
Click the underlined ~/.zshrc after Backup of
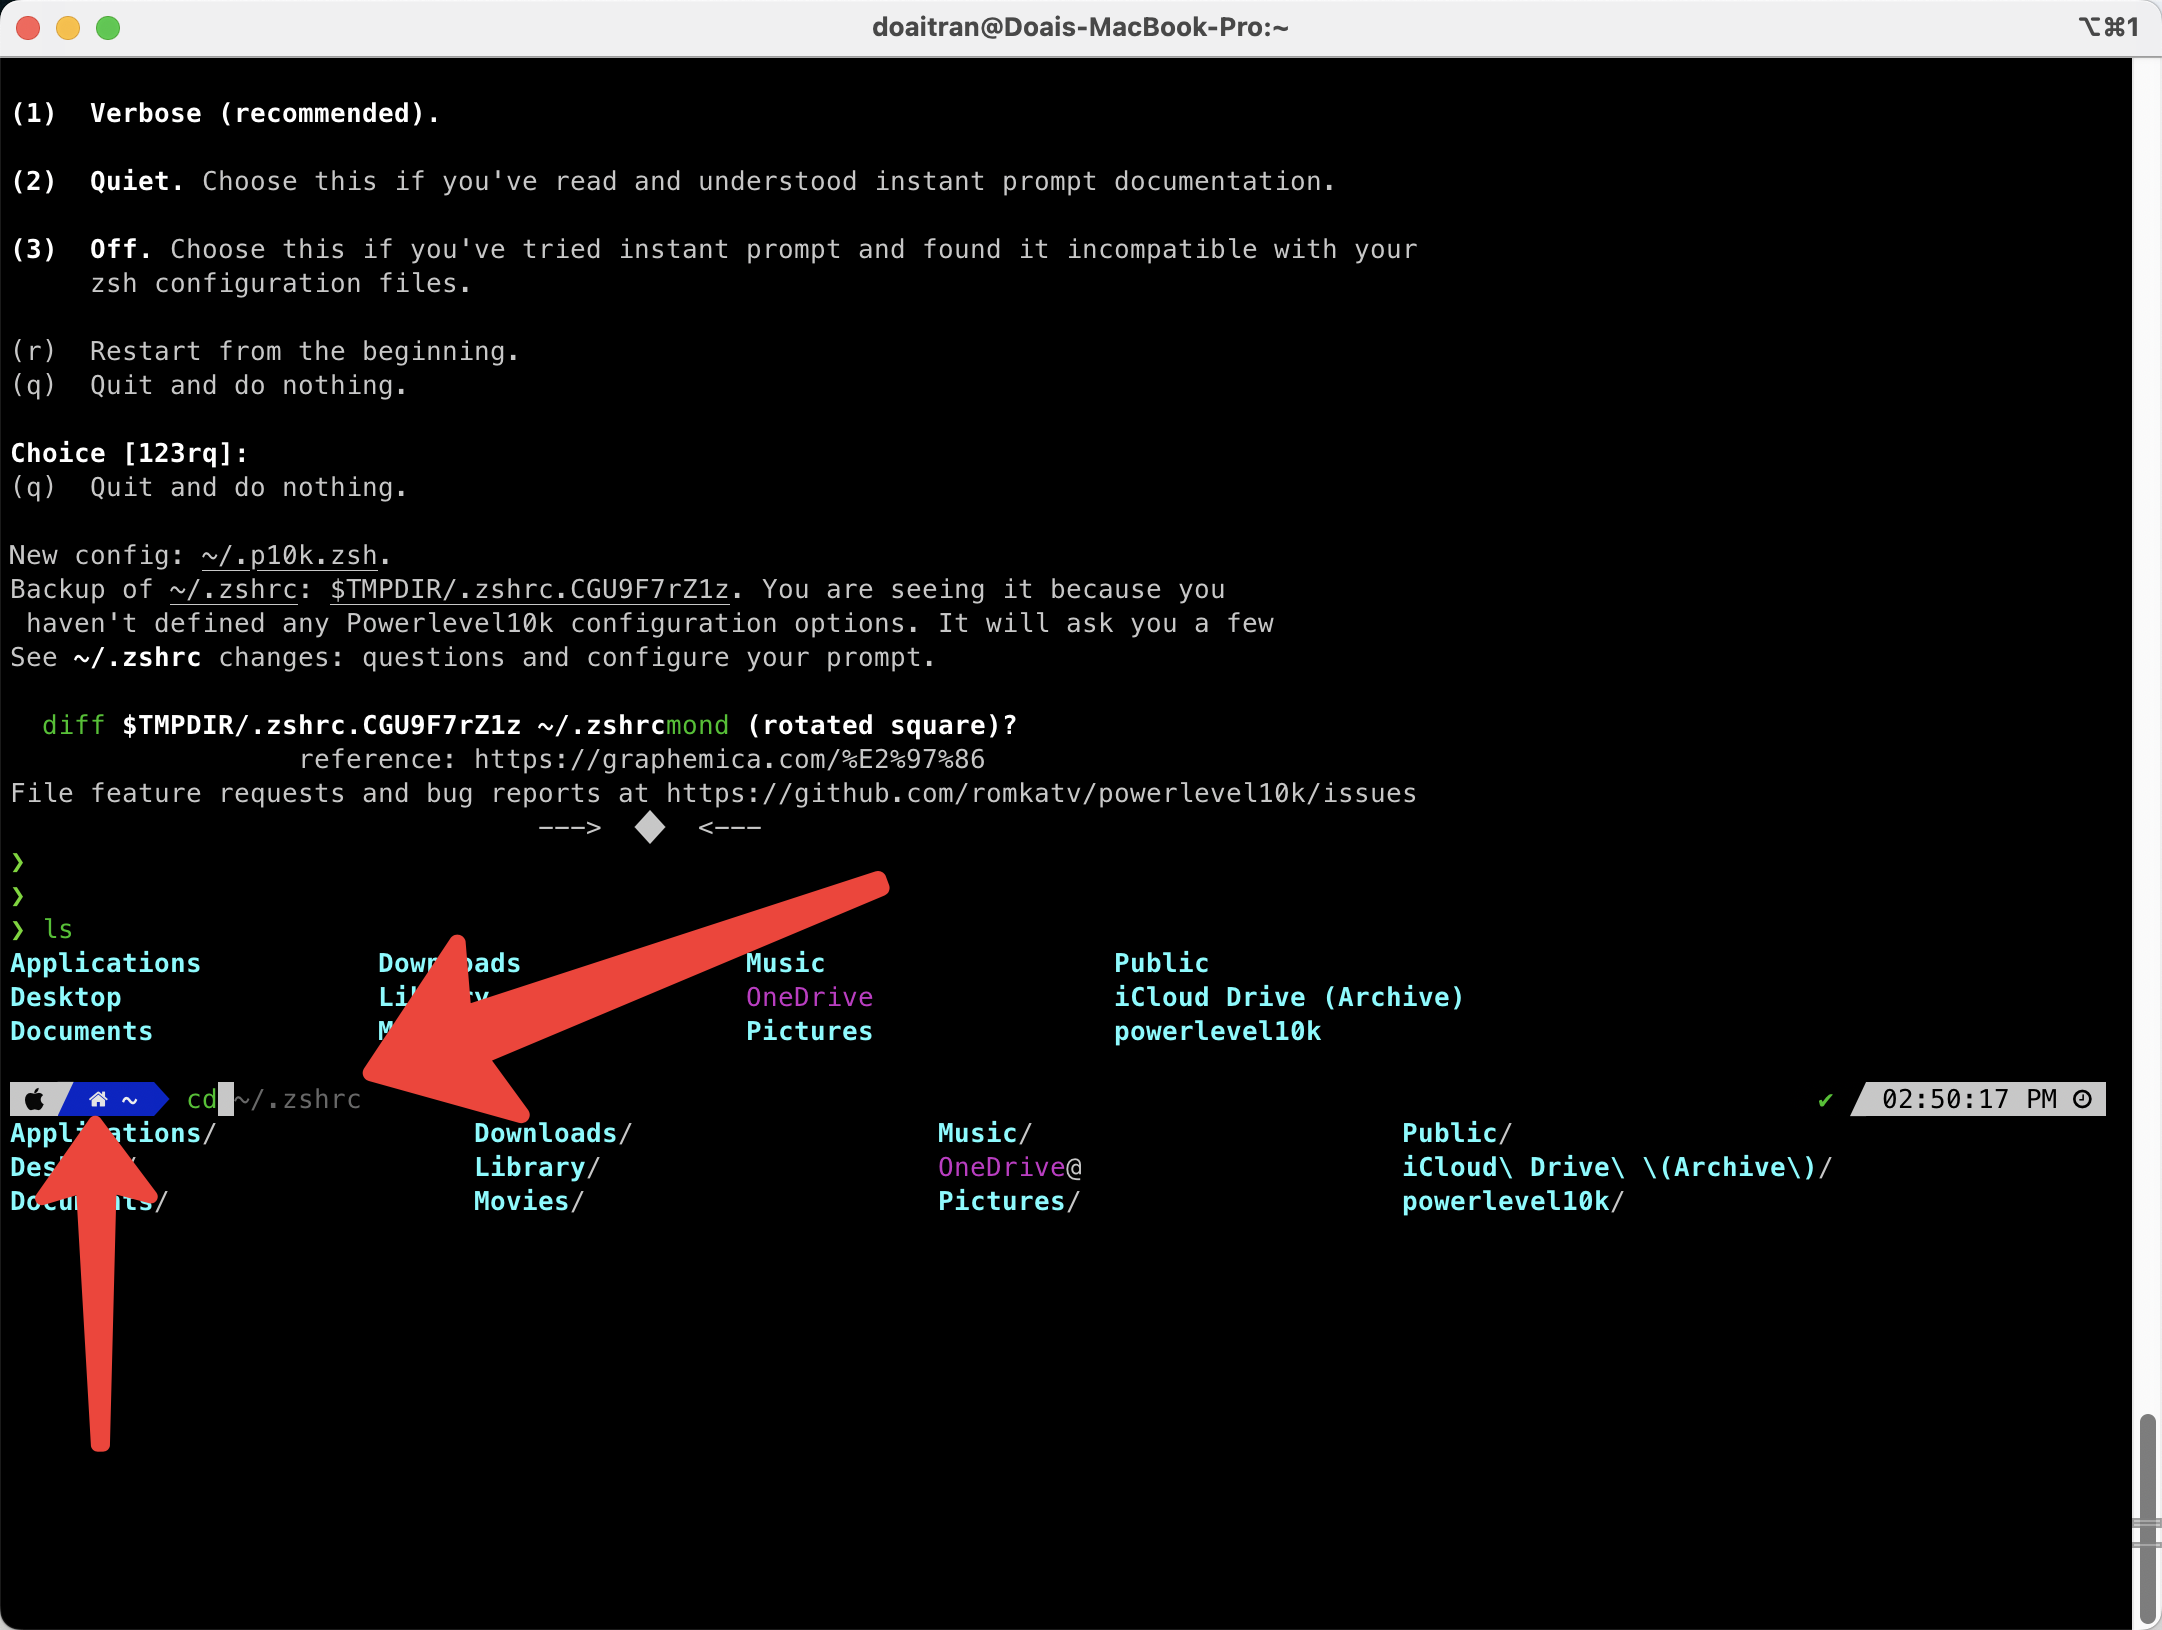coord(233,589)
